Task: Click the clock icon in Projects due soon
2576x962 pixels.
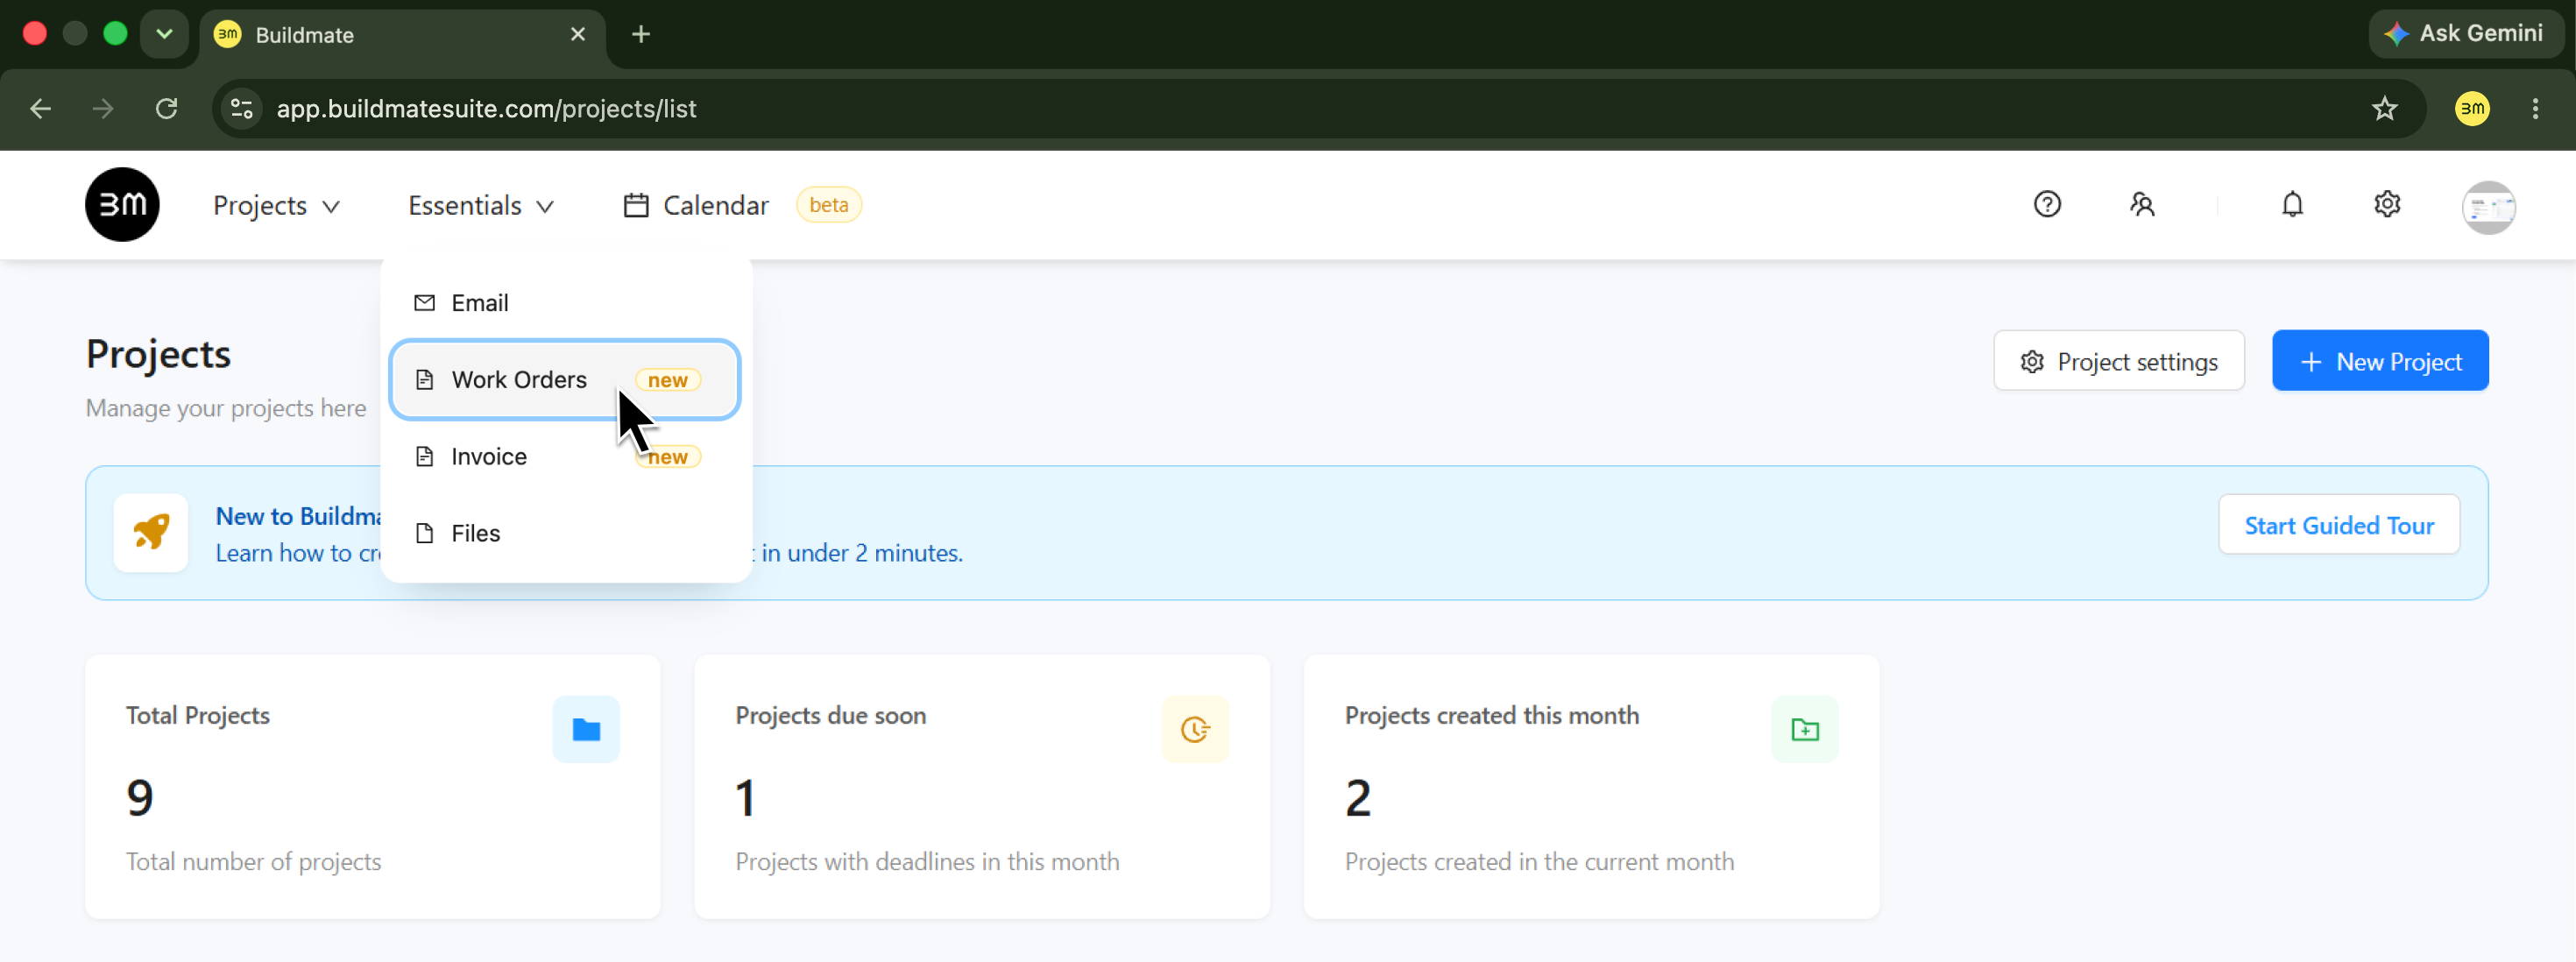Action: coord(1195,729)
